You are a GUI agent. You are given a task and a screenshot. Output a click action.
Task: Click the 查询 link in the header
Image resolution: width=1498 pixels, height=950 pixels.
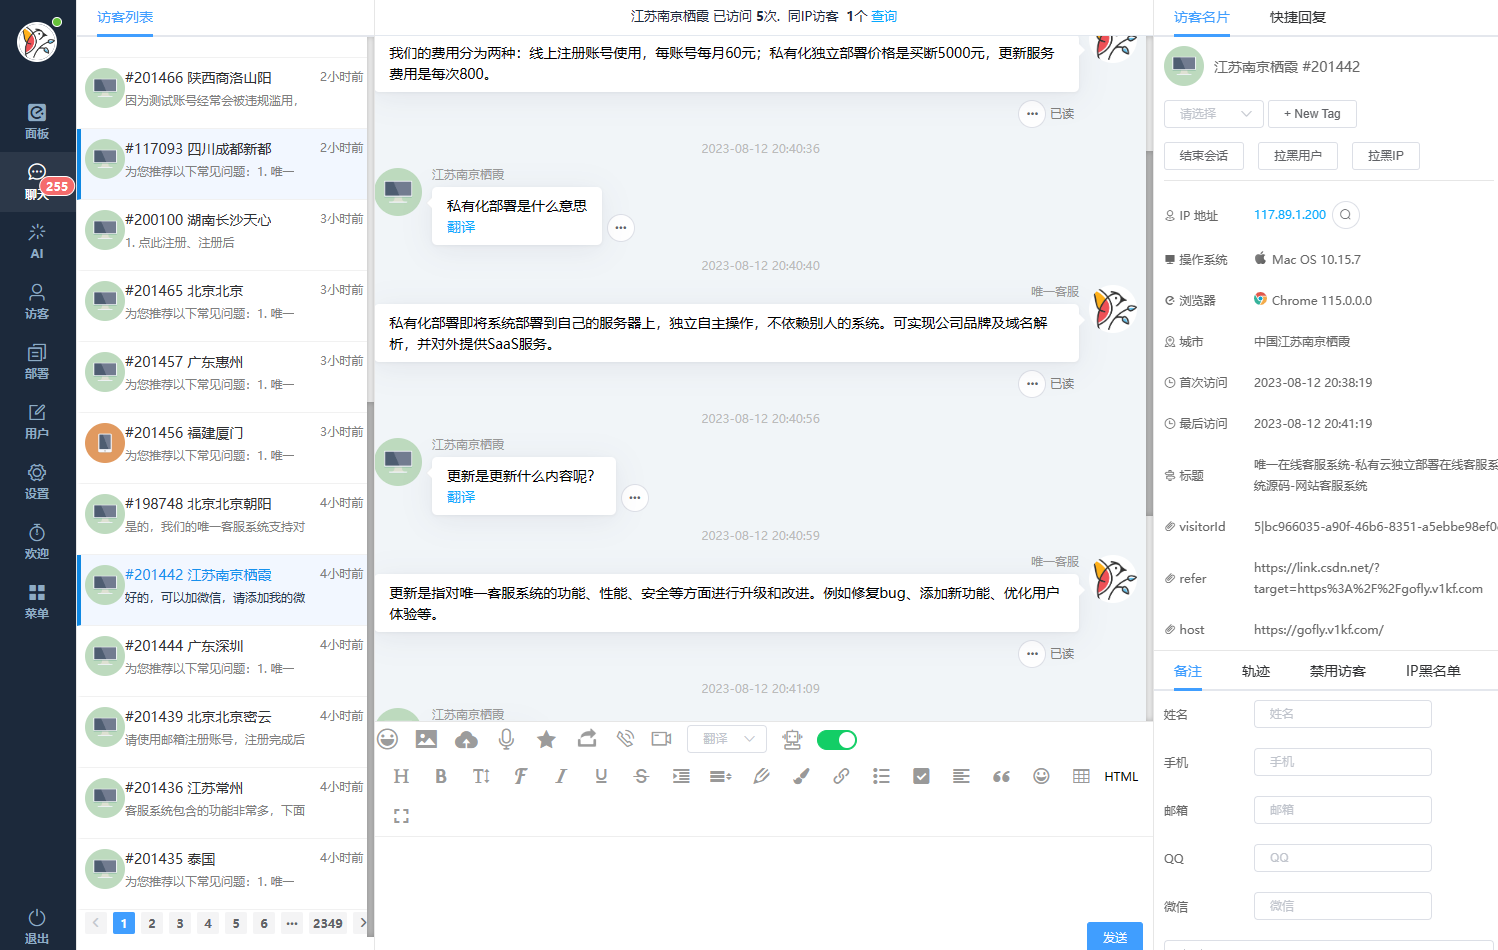click(x=883, y=17)
